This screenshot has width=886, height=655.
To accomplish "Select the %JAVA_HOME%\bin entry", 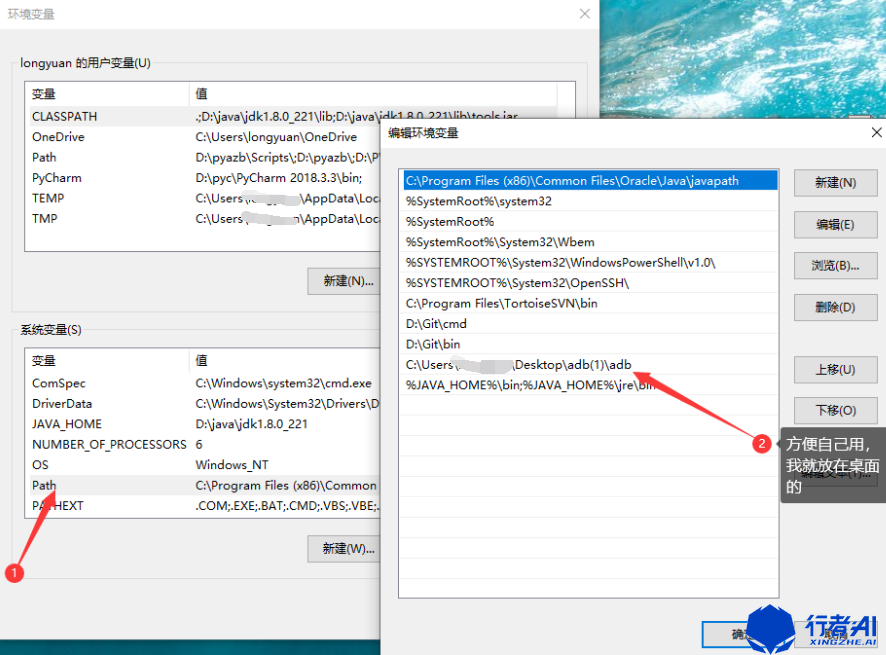I will (x=590, y=385).
